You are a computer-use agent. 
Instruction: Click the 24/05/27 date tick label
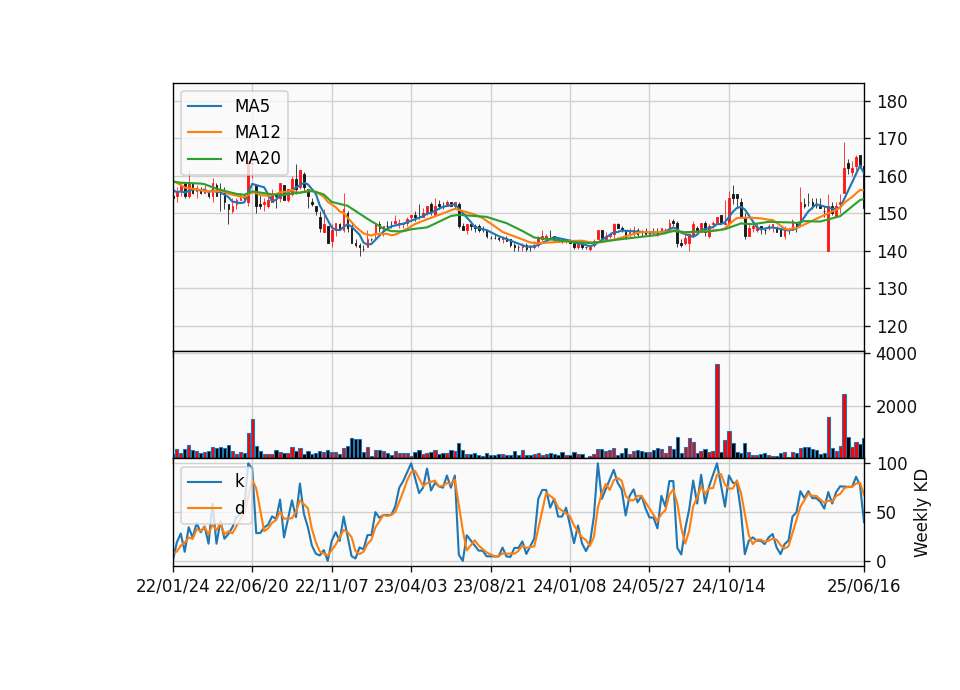(x=649, y=587)
